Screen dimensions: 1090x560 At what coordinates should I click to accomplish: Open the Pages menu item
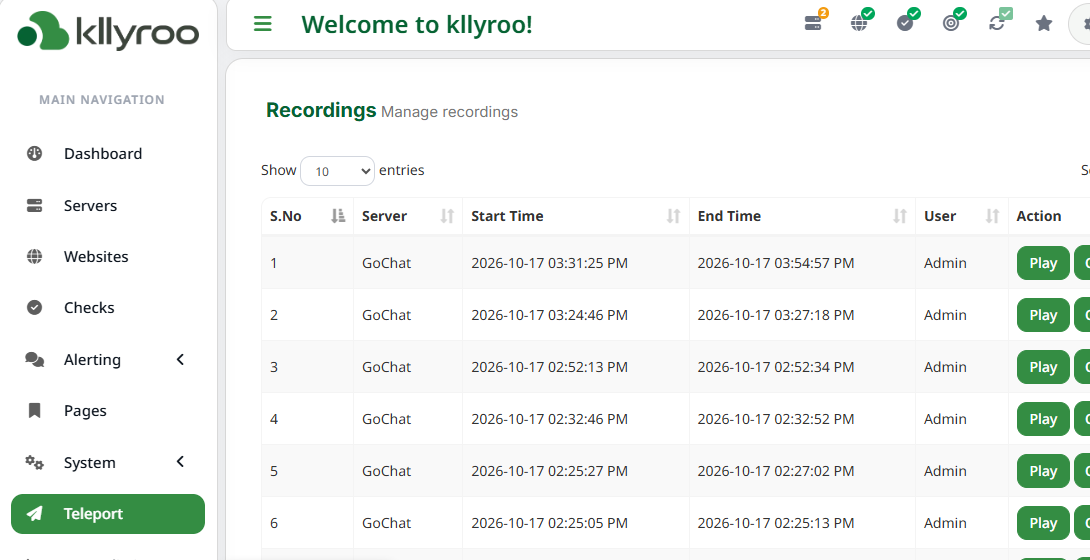tap(108, 411)
